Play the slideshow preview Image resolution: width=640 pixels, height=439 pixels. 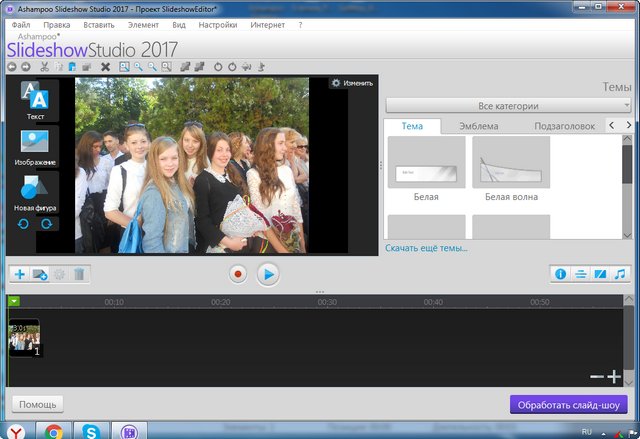tap(268, 274)
